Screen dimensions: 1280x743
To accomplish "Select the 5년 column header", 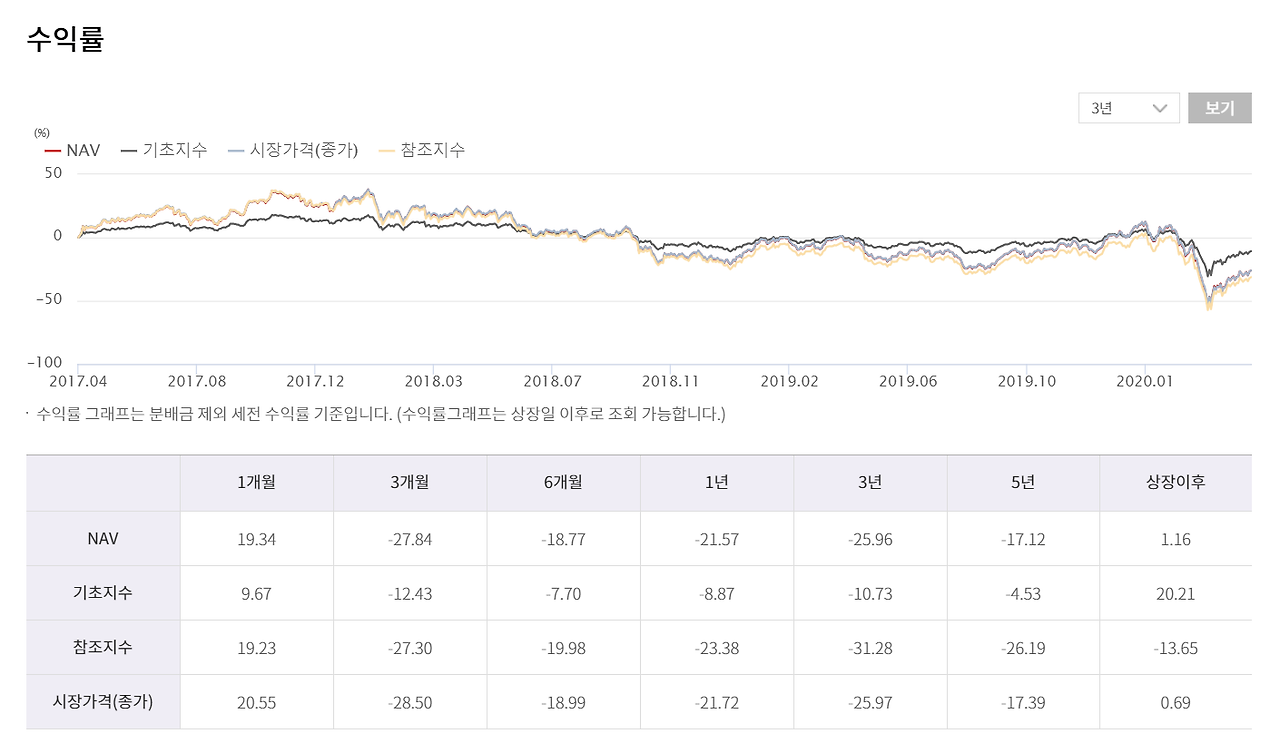I will pyautogui.click(x=1023, y=483).
